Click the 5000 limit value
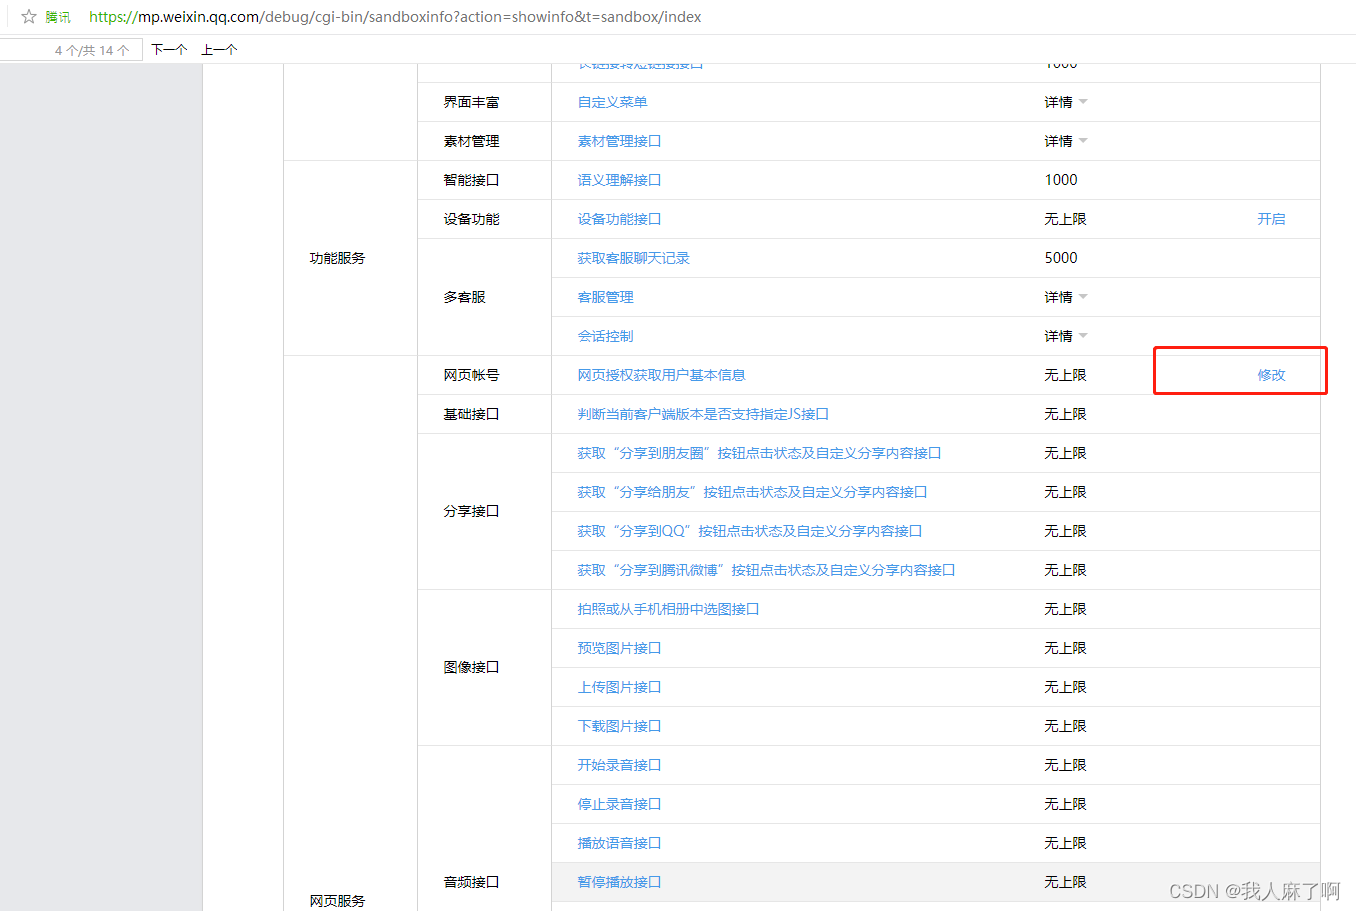This screenshot has width=1356, height=911. pos(1061,258)
